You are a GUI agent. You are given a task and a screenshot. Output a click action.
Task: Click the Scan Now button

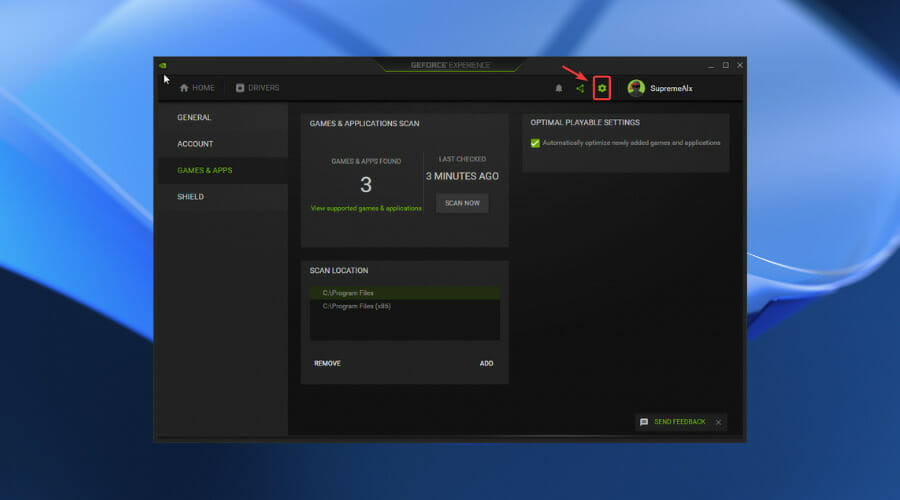(x=462, y=203)
